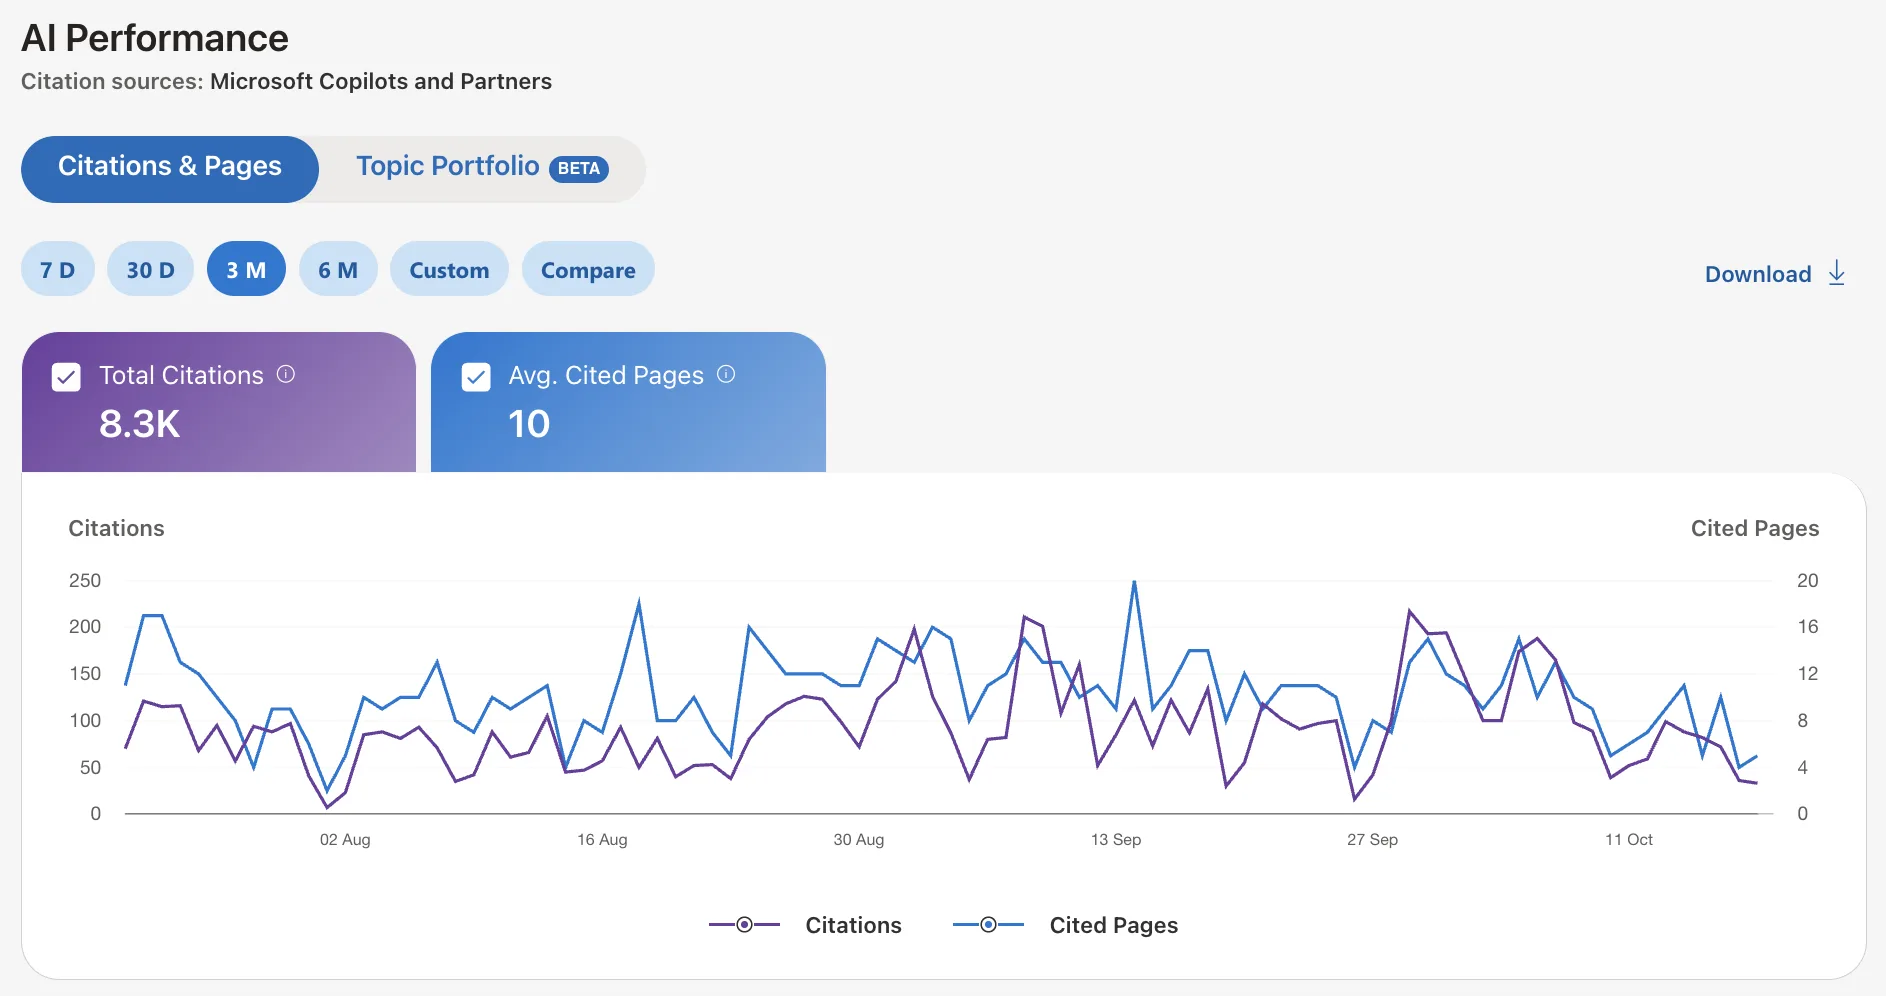Screen dimensions: 1886x996
Task: Click the 16 Aug date label
Action: pyautogui.click(x=602, y=840)
